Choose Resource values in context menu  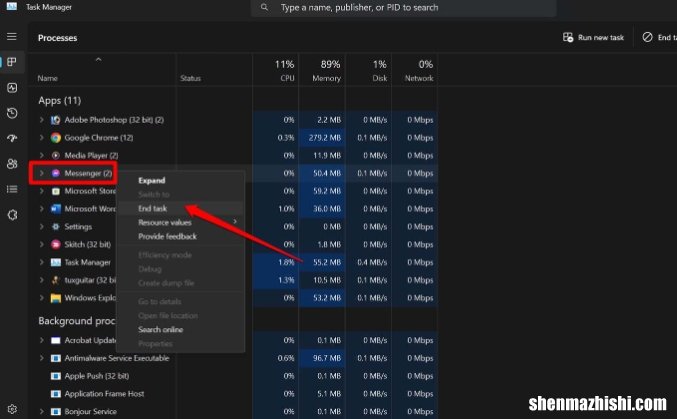[165, 222]
